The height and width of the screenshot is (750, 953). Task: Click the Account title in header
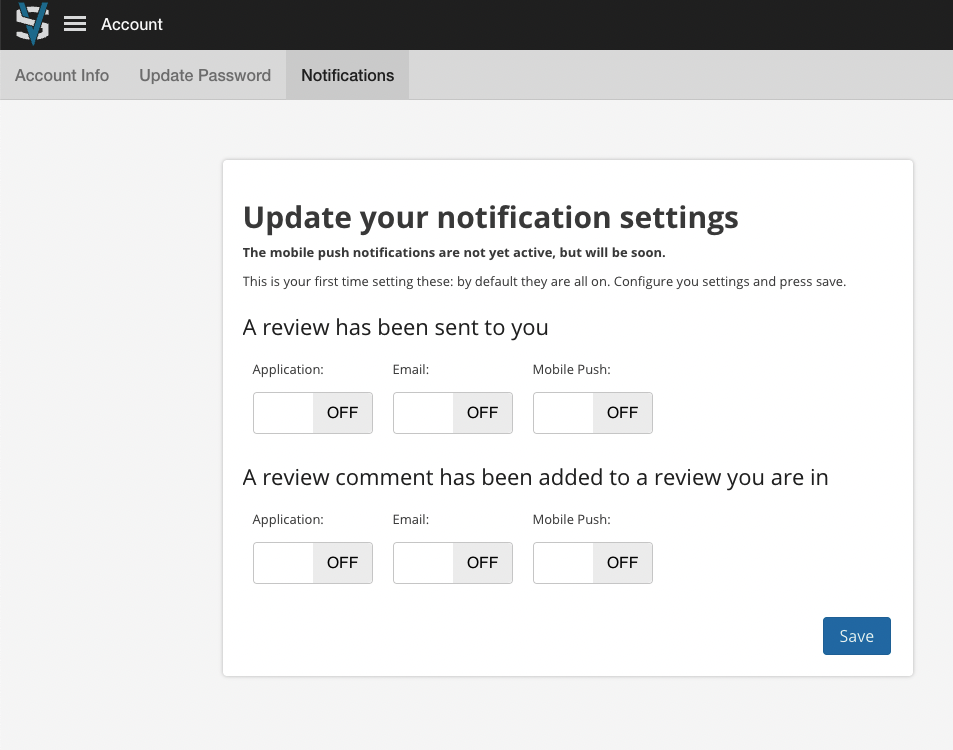[132, 24]
